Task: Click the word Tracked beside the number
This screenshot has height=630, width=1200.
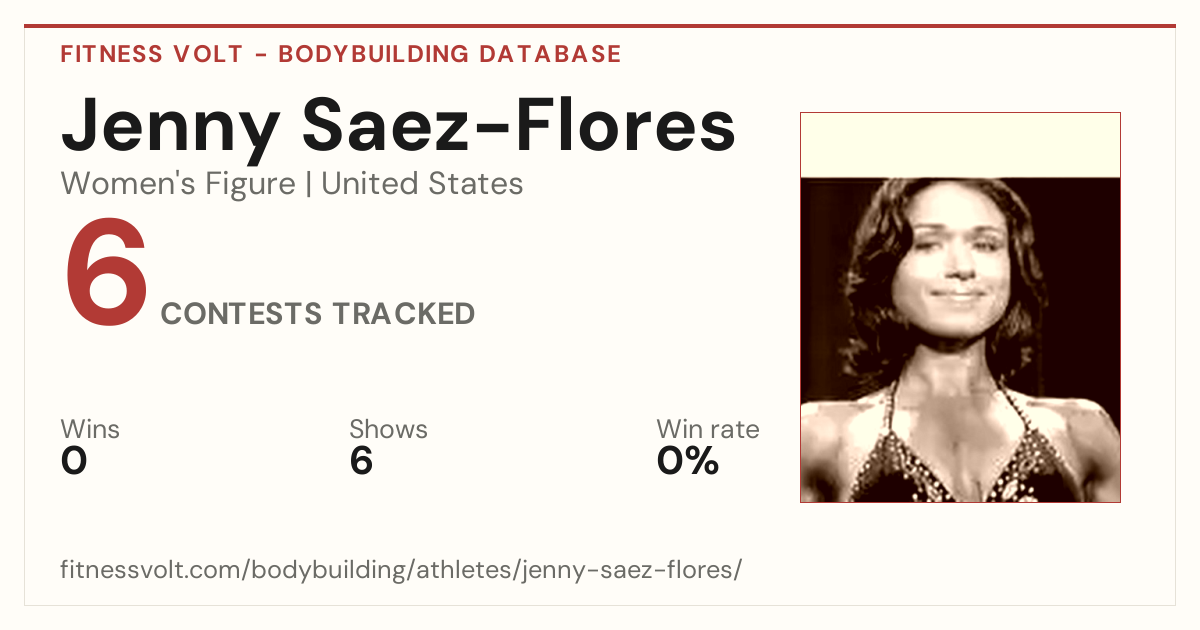Action: tap(403, 314)
